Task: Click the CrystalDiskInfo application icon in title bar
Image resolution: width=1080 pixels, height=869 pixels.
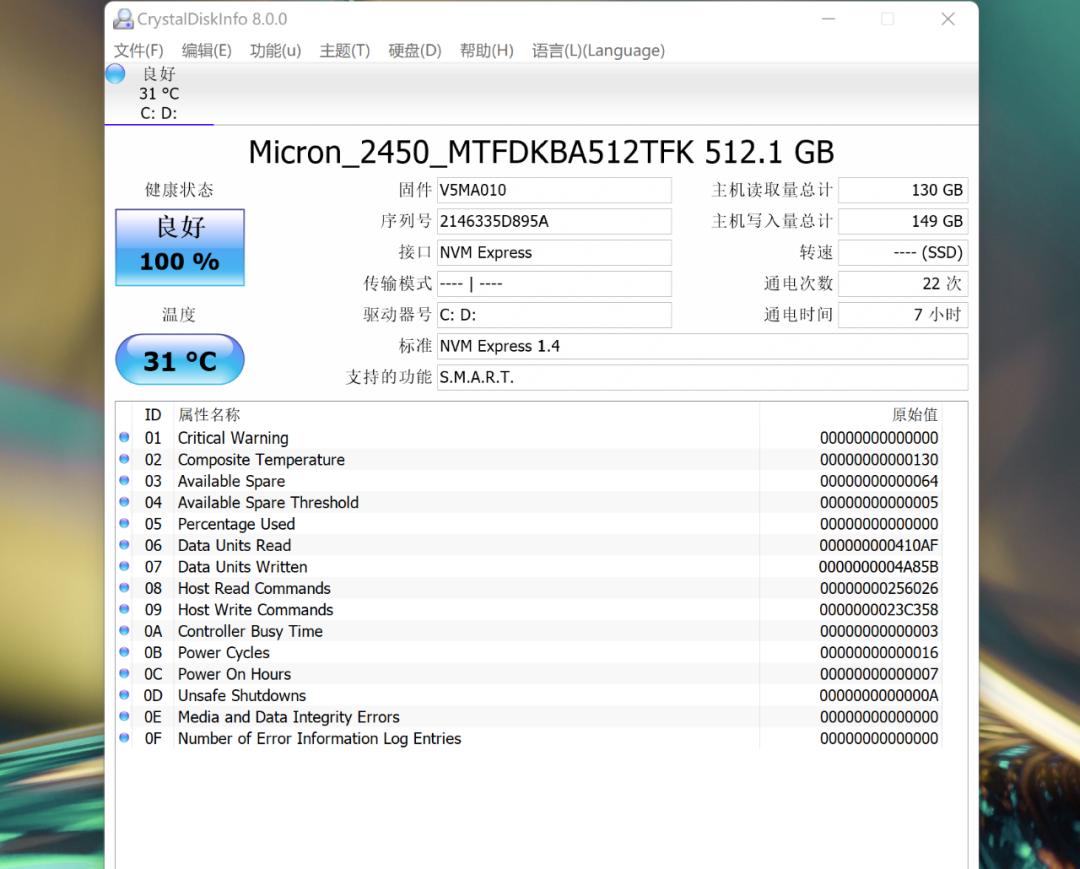Action: coord(124,18)
